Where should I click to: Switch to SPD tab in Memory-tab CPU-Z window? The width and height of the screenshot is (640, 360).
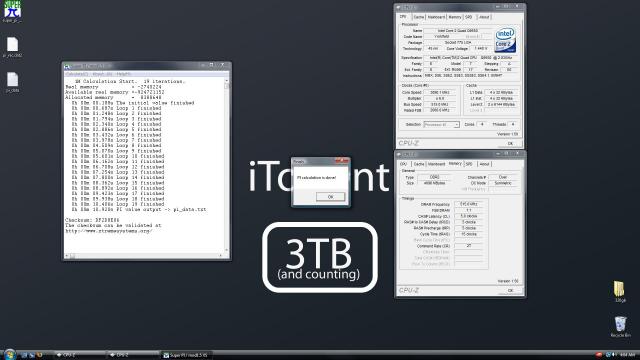coord(469,164)
